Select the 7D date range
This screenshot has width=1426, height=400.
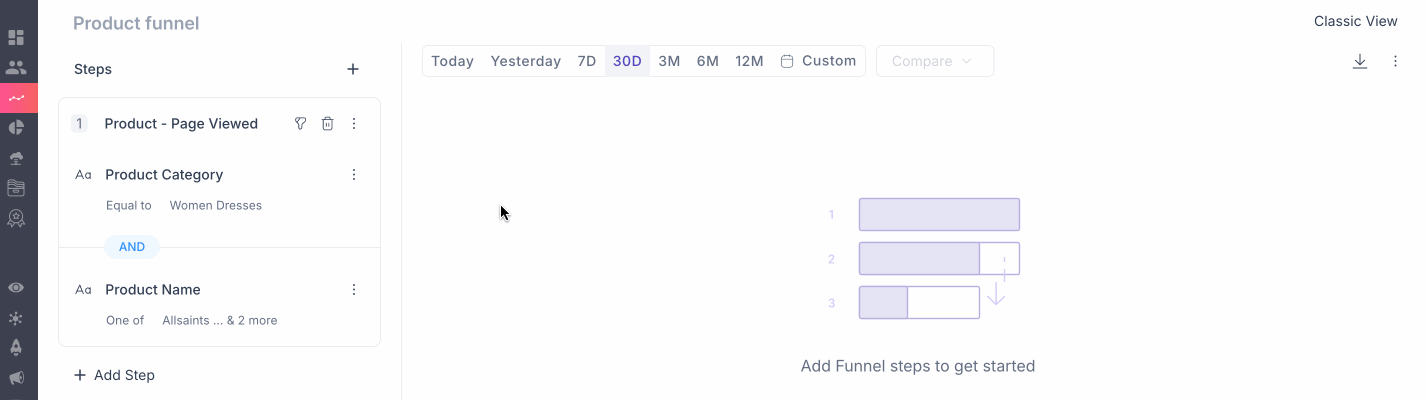587,61
